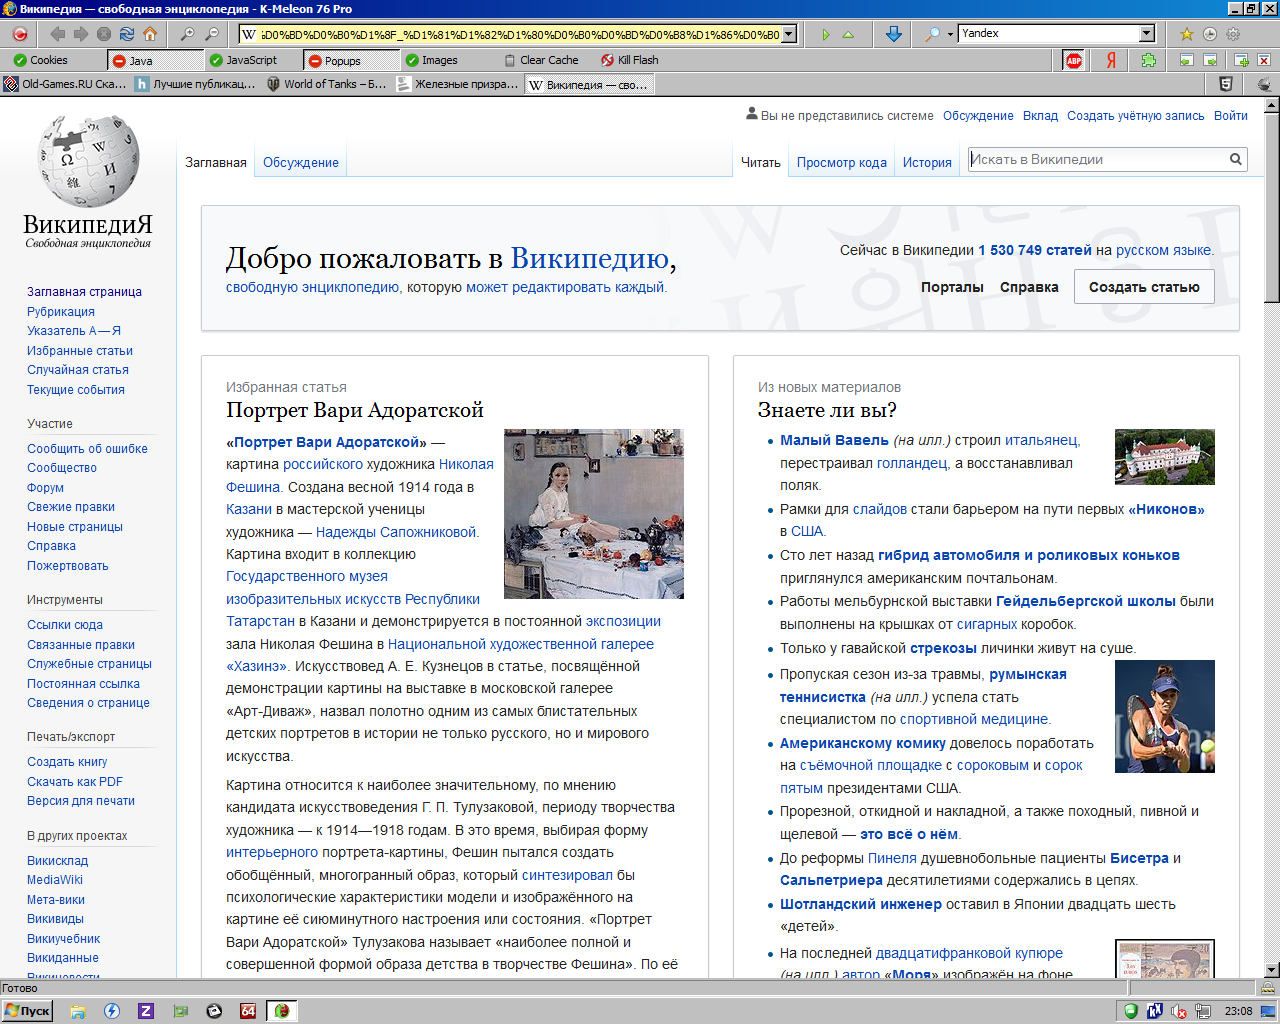Expand the URL bar history dropdown
Screen dimensions: 1280x1024
point(789,34)
